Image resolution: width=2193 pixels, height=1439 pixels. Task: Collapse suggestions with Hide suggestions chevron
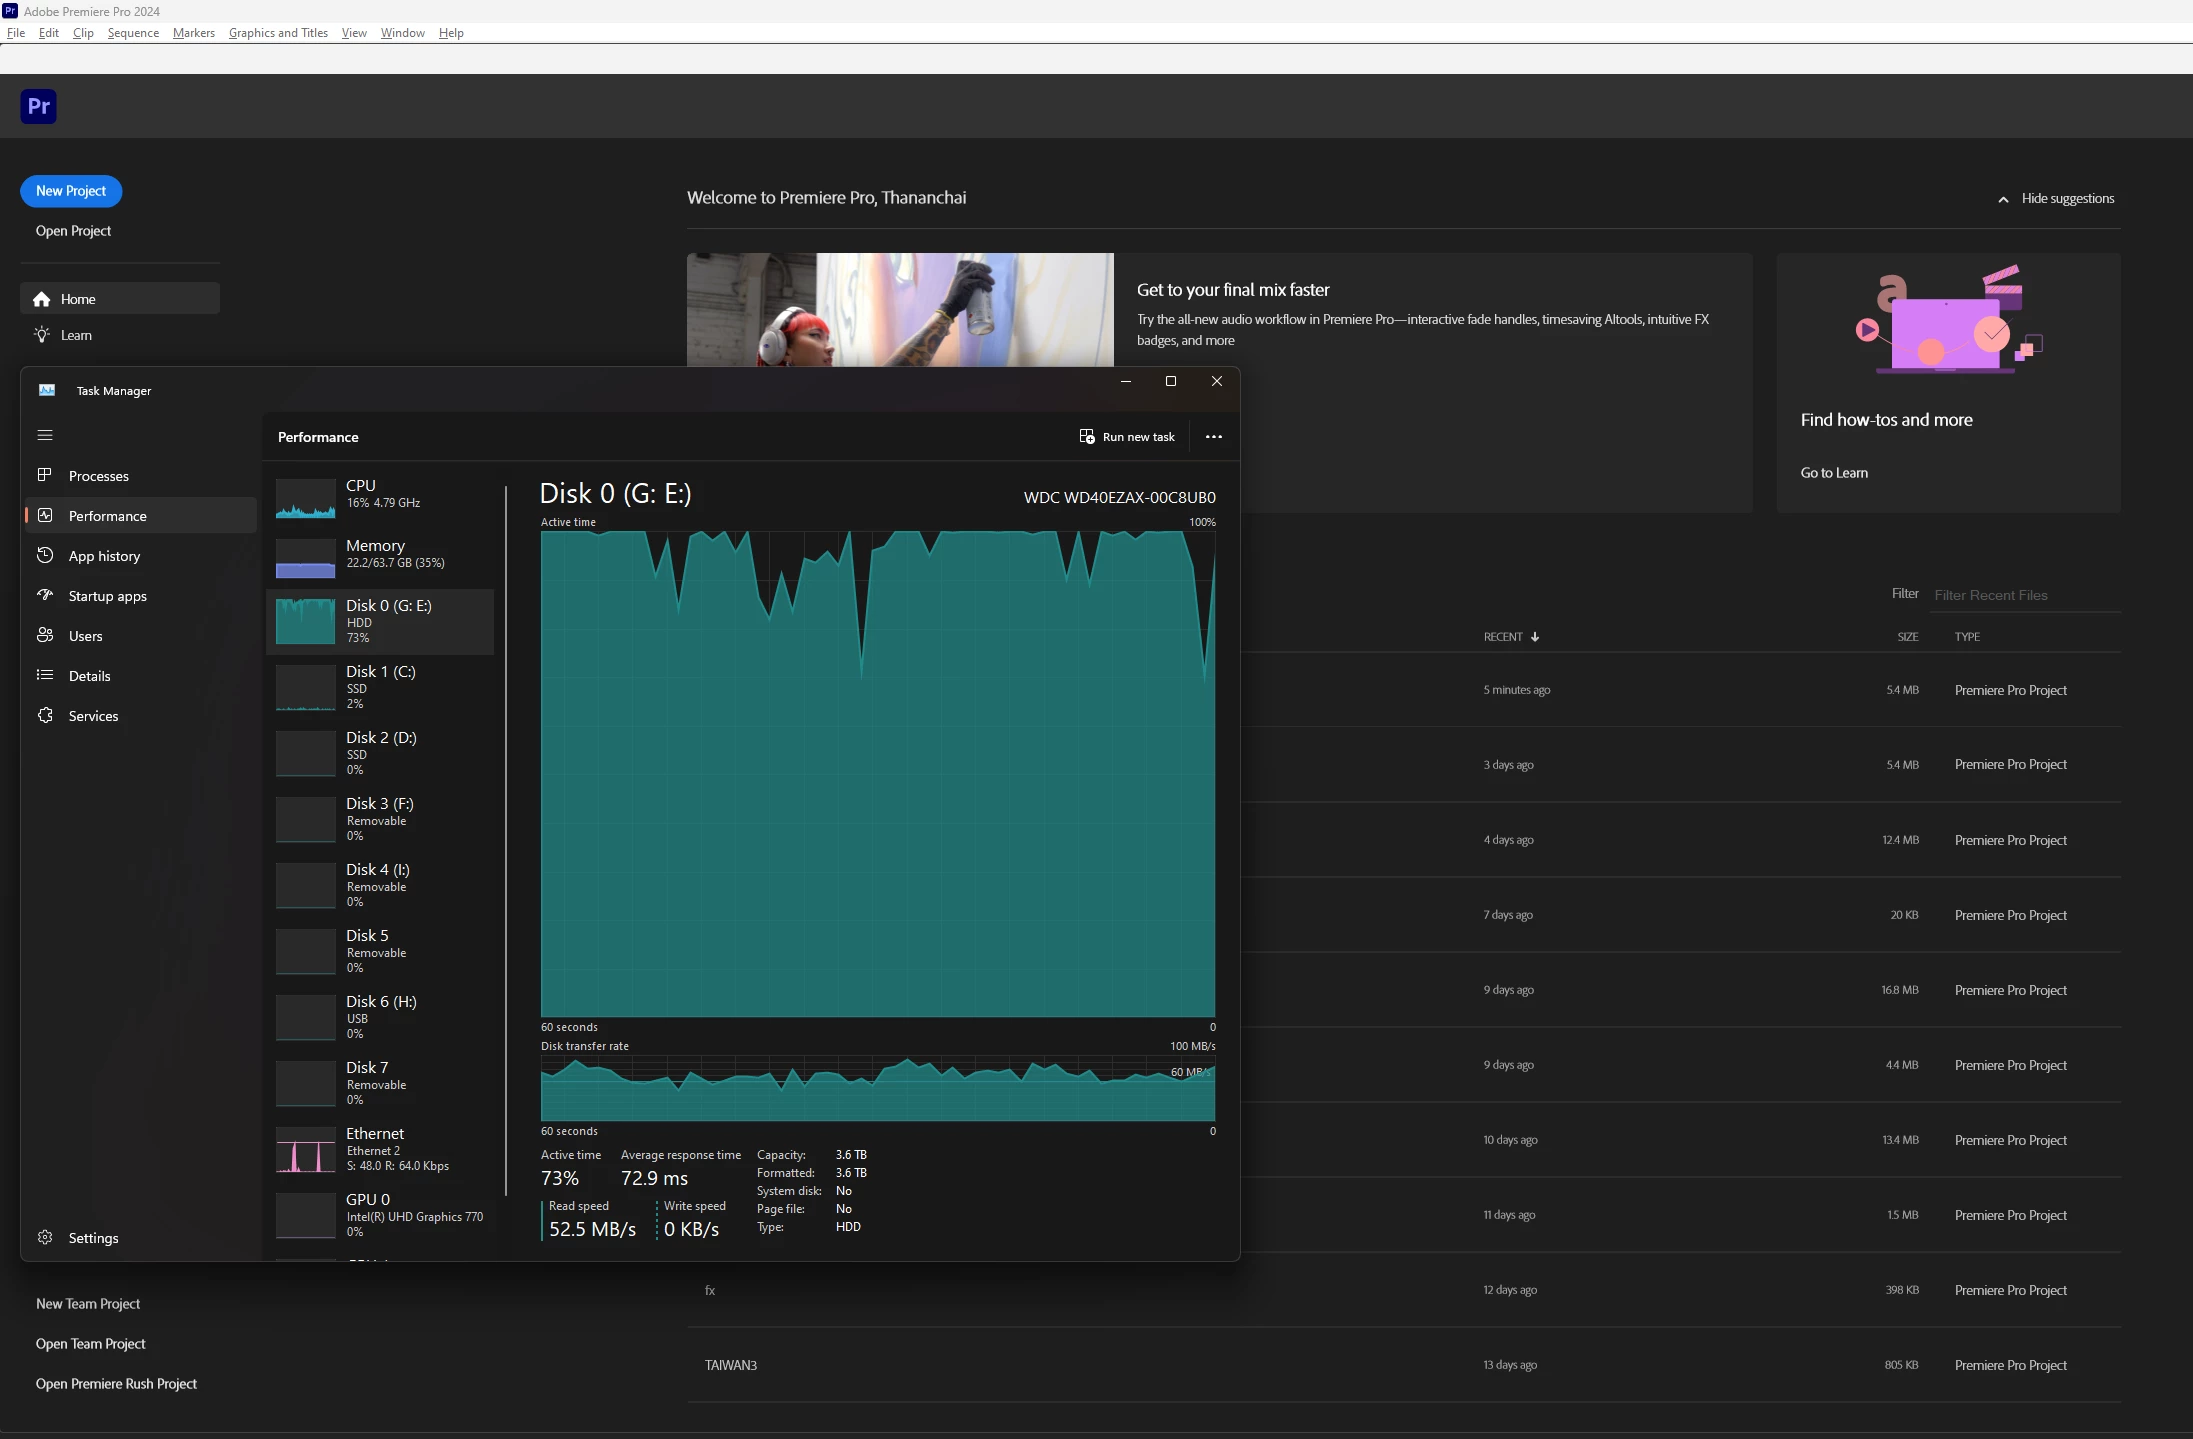[2003, 199]
